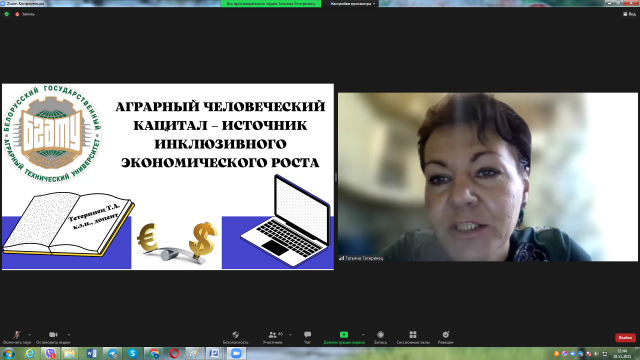Click green screen-sharing notification banner
640x360 pixels.
click(x=271, y=3)
